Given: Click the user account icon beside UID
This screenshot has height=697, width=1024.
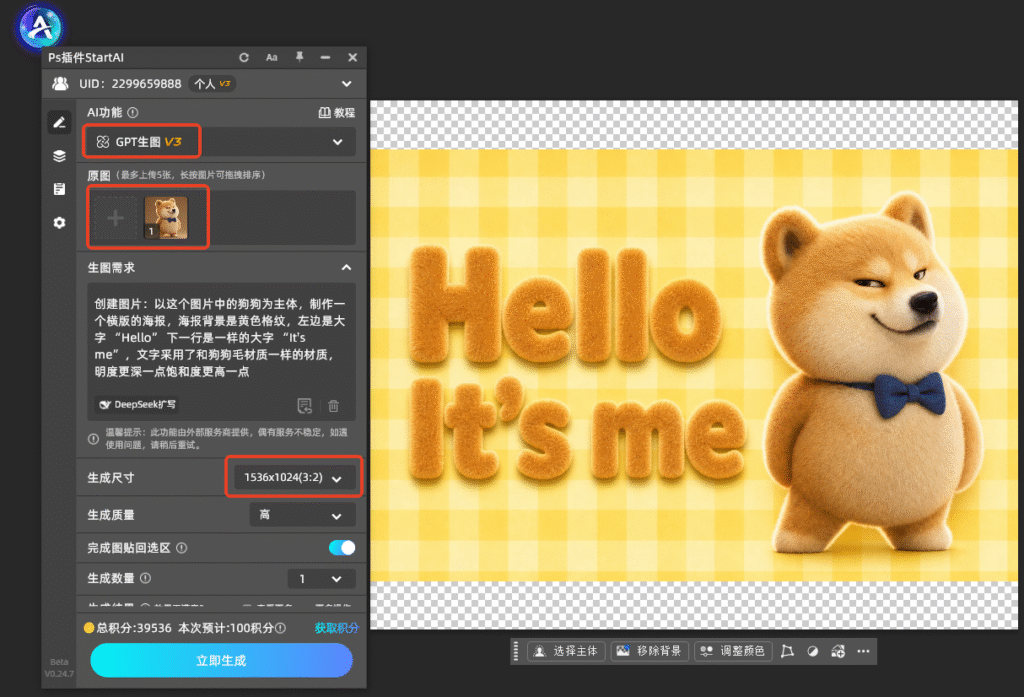Looking at the screenshot, I should (60, 84).
